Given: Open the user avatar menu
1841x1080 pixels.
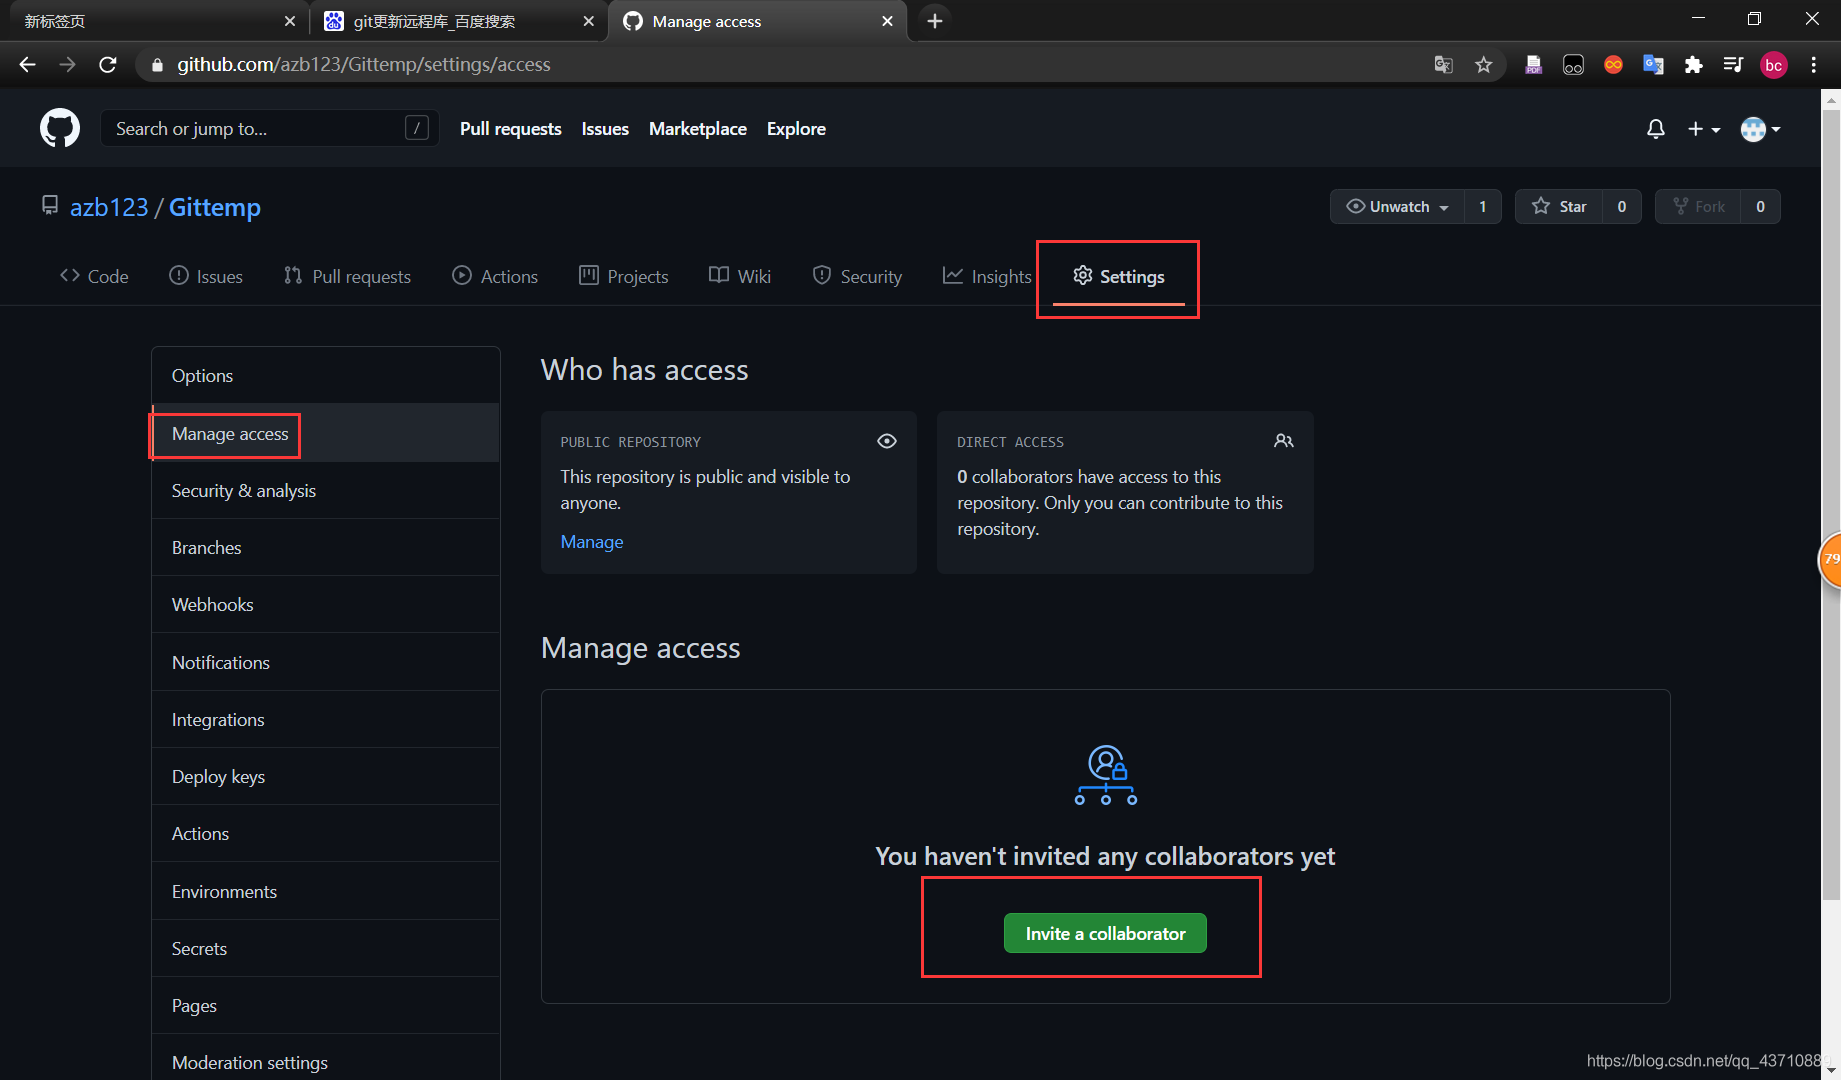Looking at the screenshot, I should tap(1760, 129).
